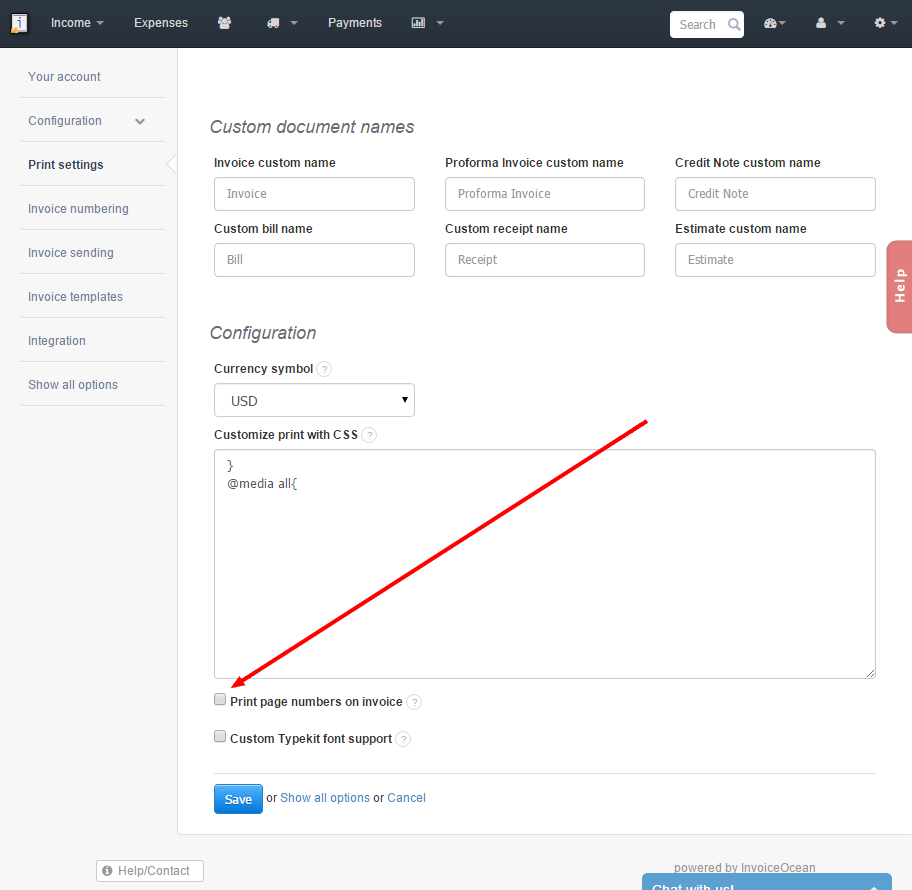Click the info icon in Help/Contact

click(107, 871)
